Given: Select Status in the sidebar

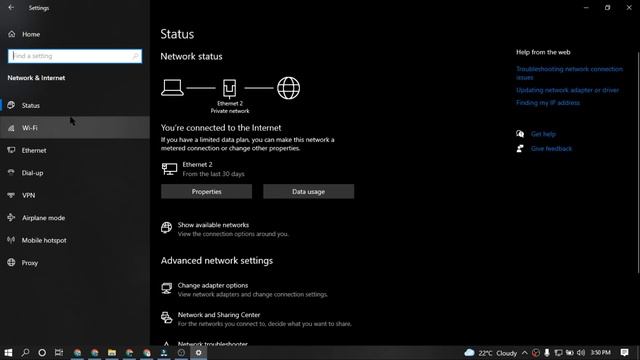Looking at the screenshot, I should coord(75,105).
